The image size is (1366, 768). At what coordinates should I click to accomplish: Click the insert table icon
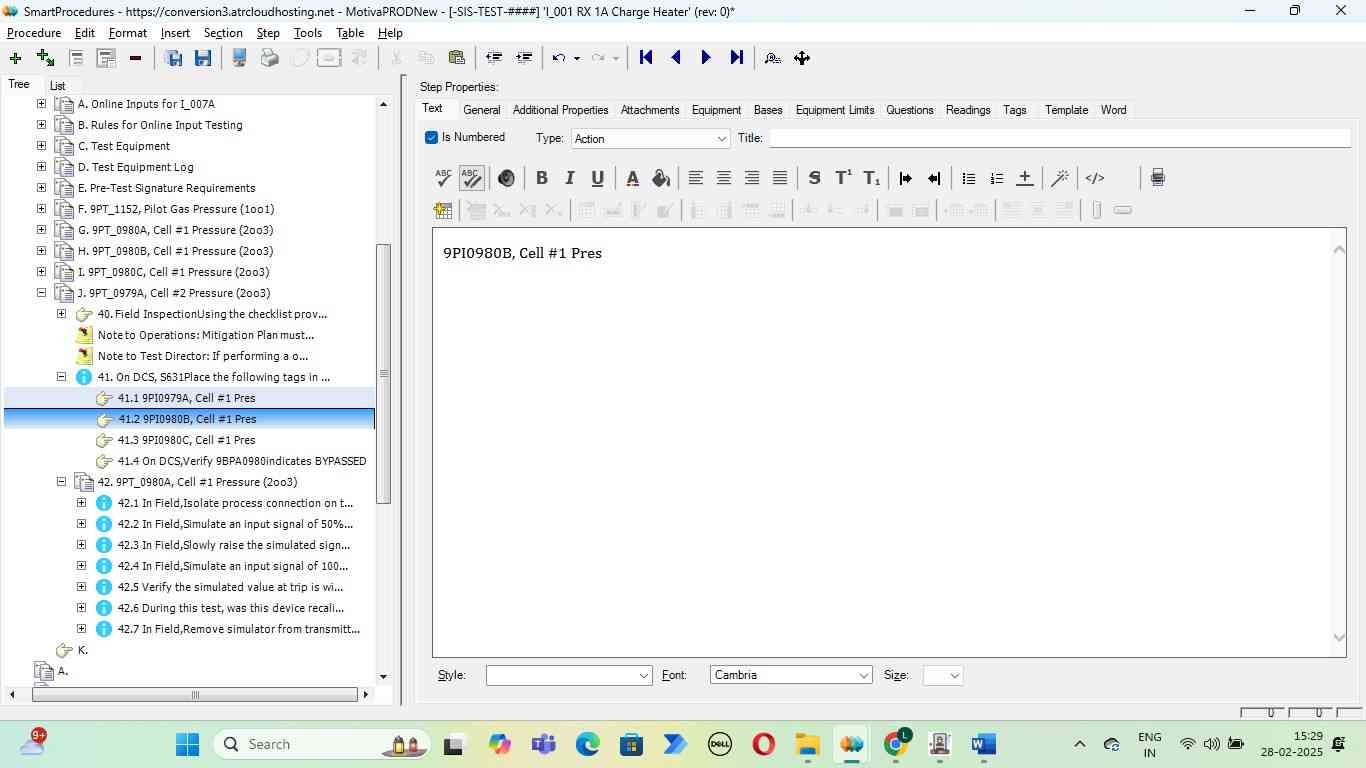443,210
